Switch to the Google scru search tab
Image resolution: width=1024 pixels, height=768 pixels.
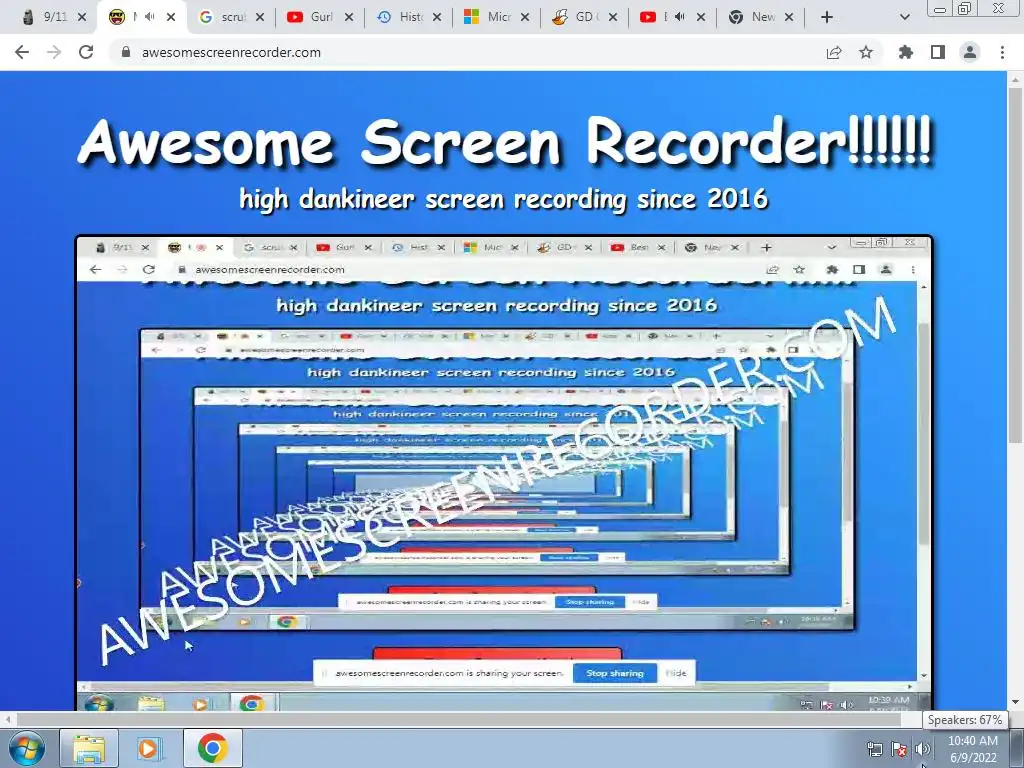coord(225,17)
